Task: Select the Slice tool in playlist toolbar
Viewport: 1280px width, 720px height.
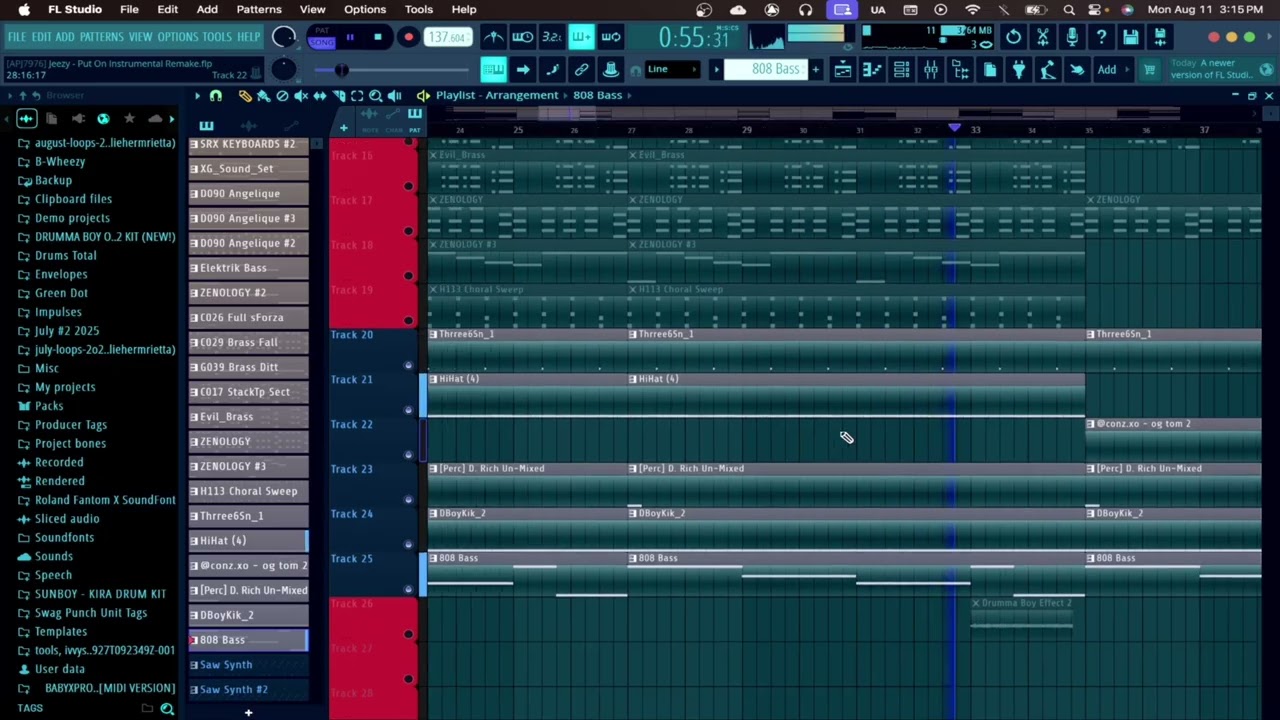Action: pyautogui.click(x=338, y=95)
